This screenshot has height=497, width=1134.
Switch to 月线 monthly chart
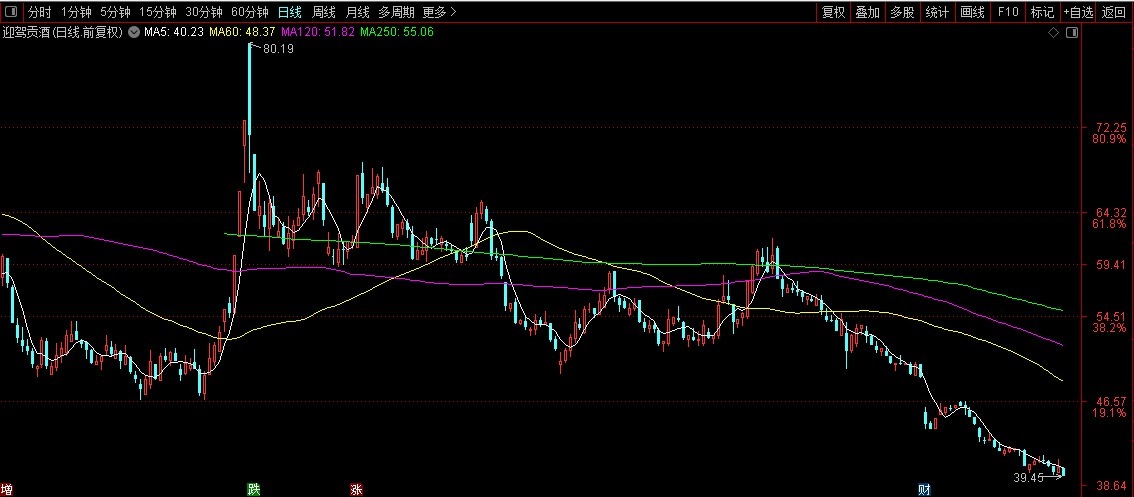(357, 13)
